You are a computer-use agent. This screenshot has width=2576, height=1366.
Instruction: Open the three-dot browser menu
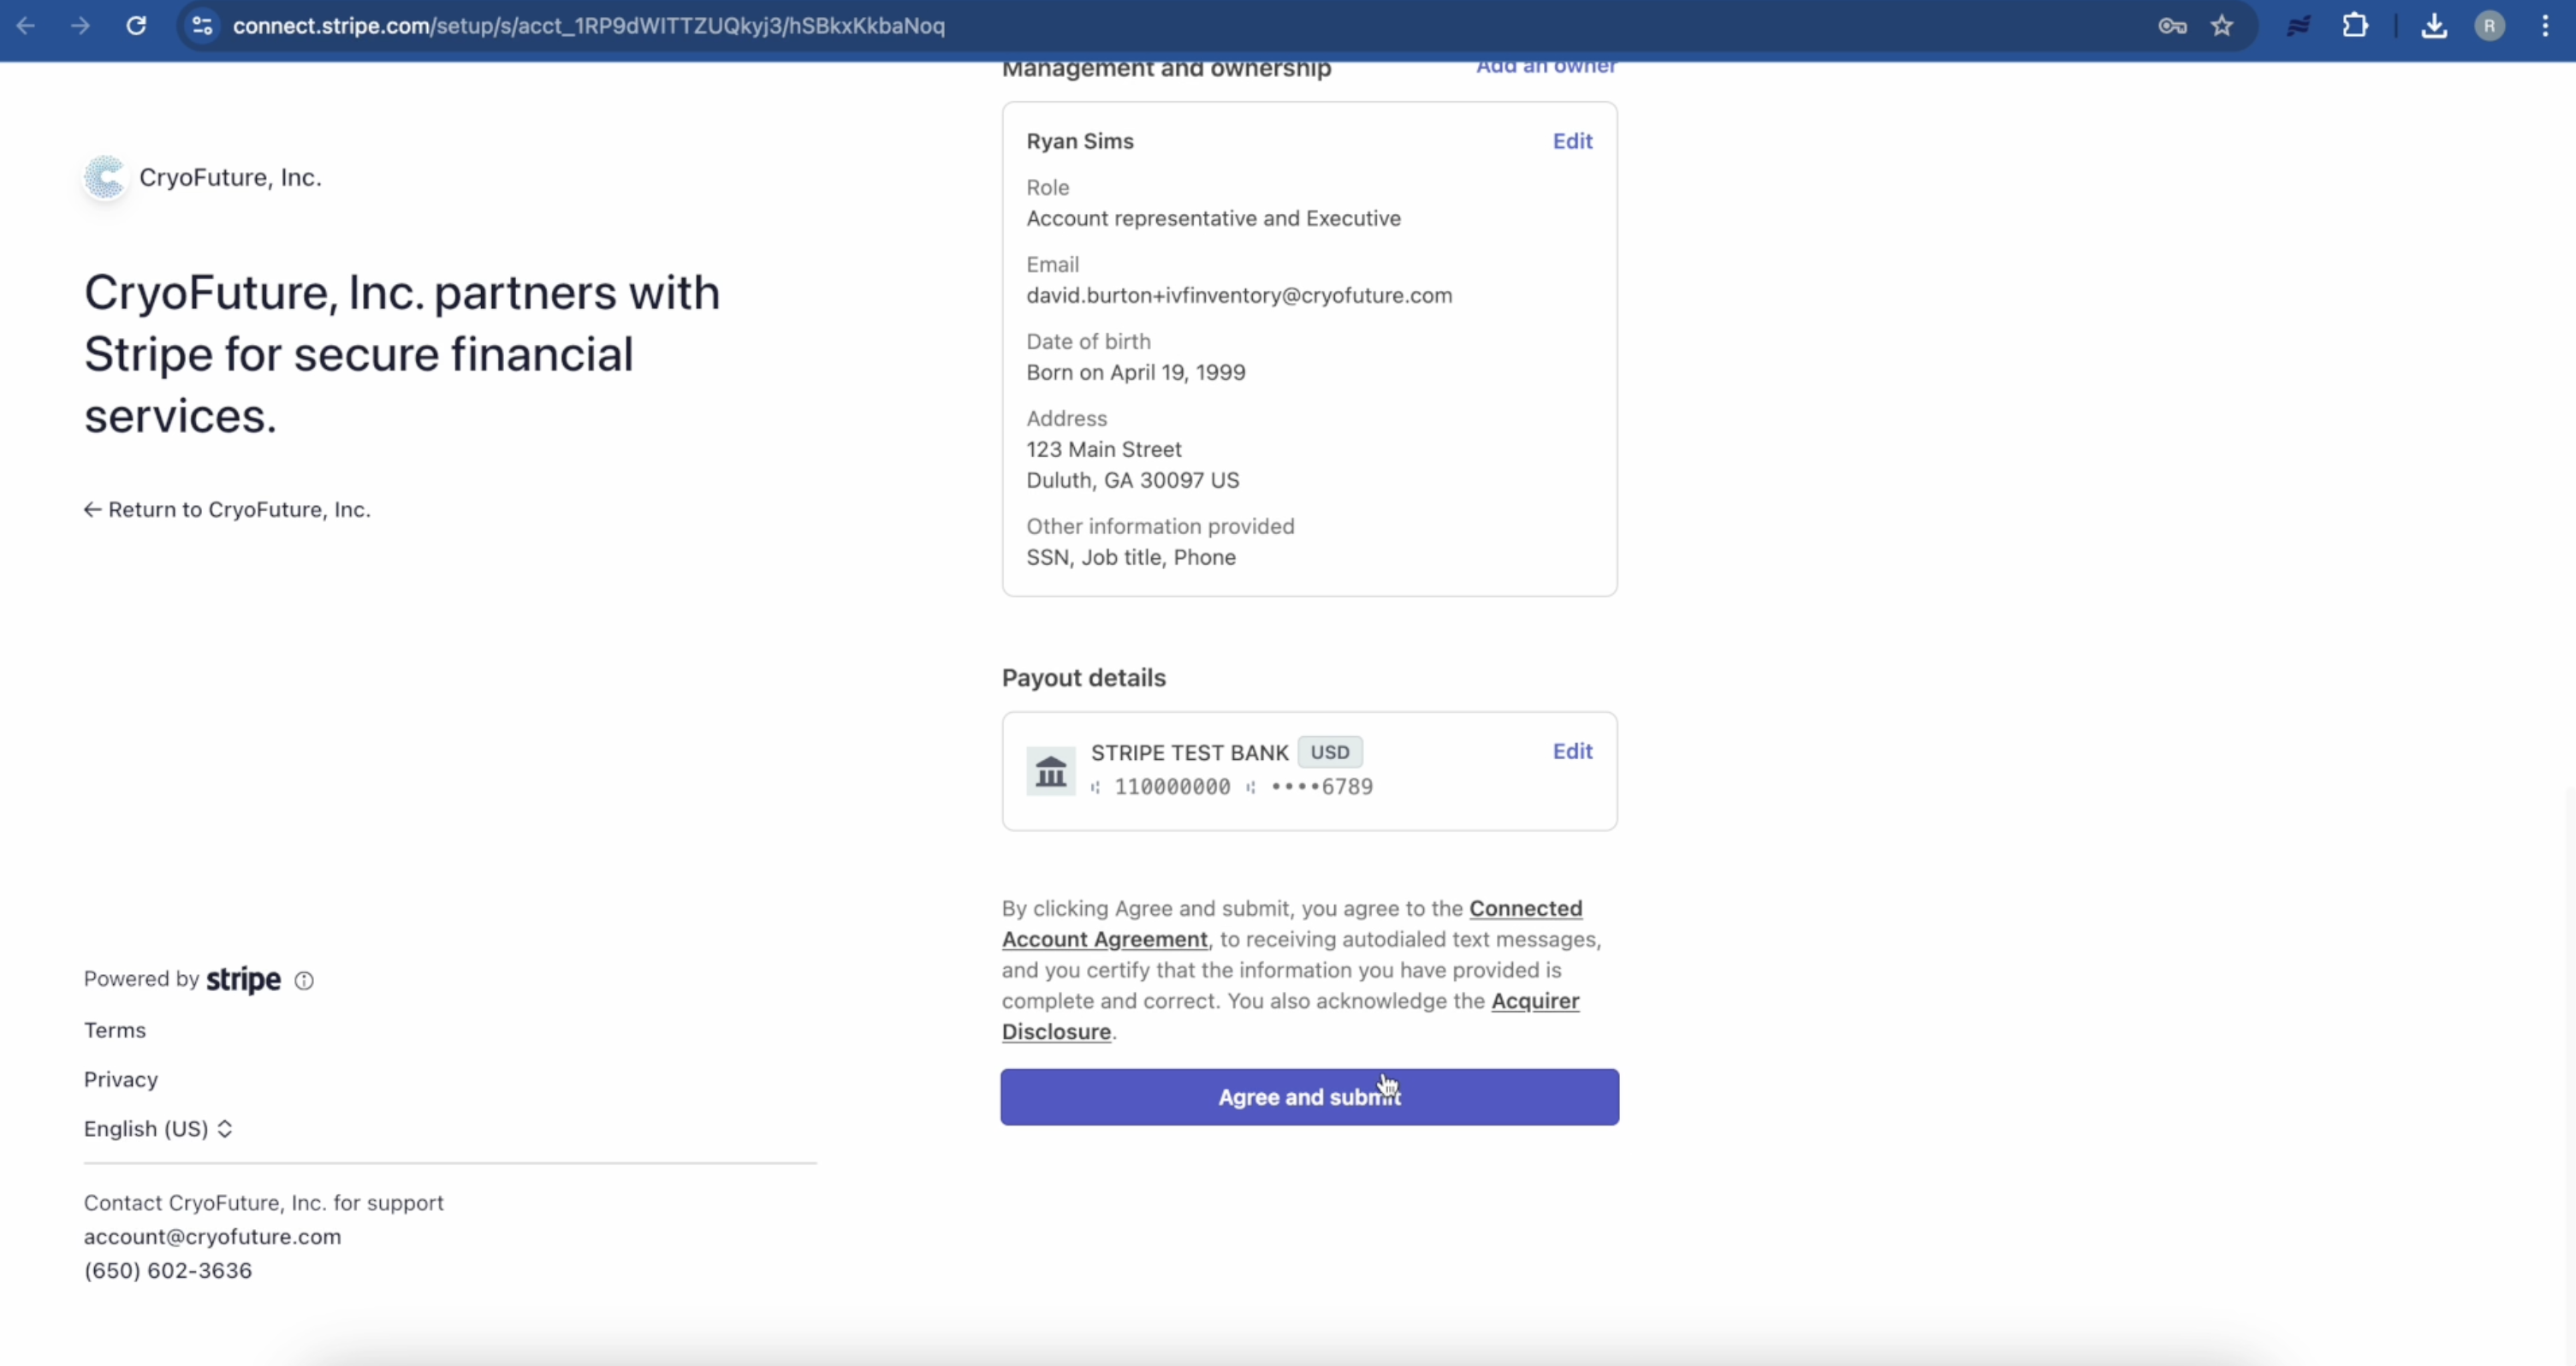coord(2545,26)
